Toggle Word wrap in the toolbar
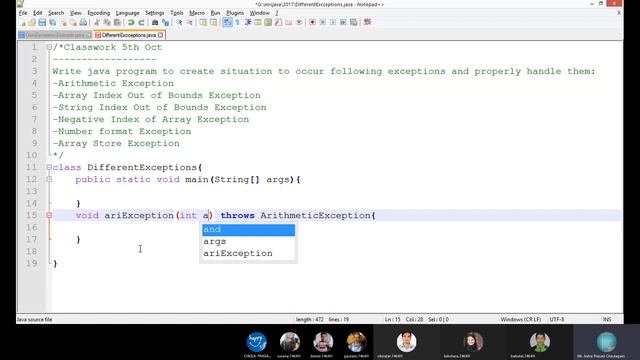Viewport: 640px width, 360px height. (227, 22)
